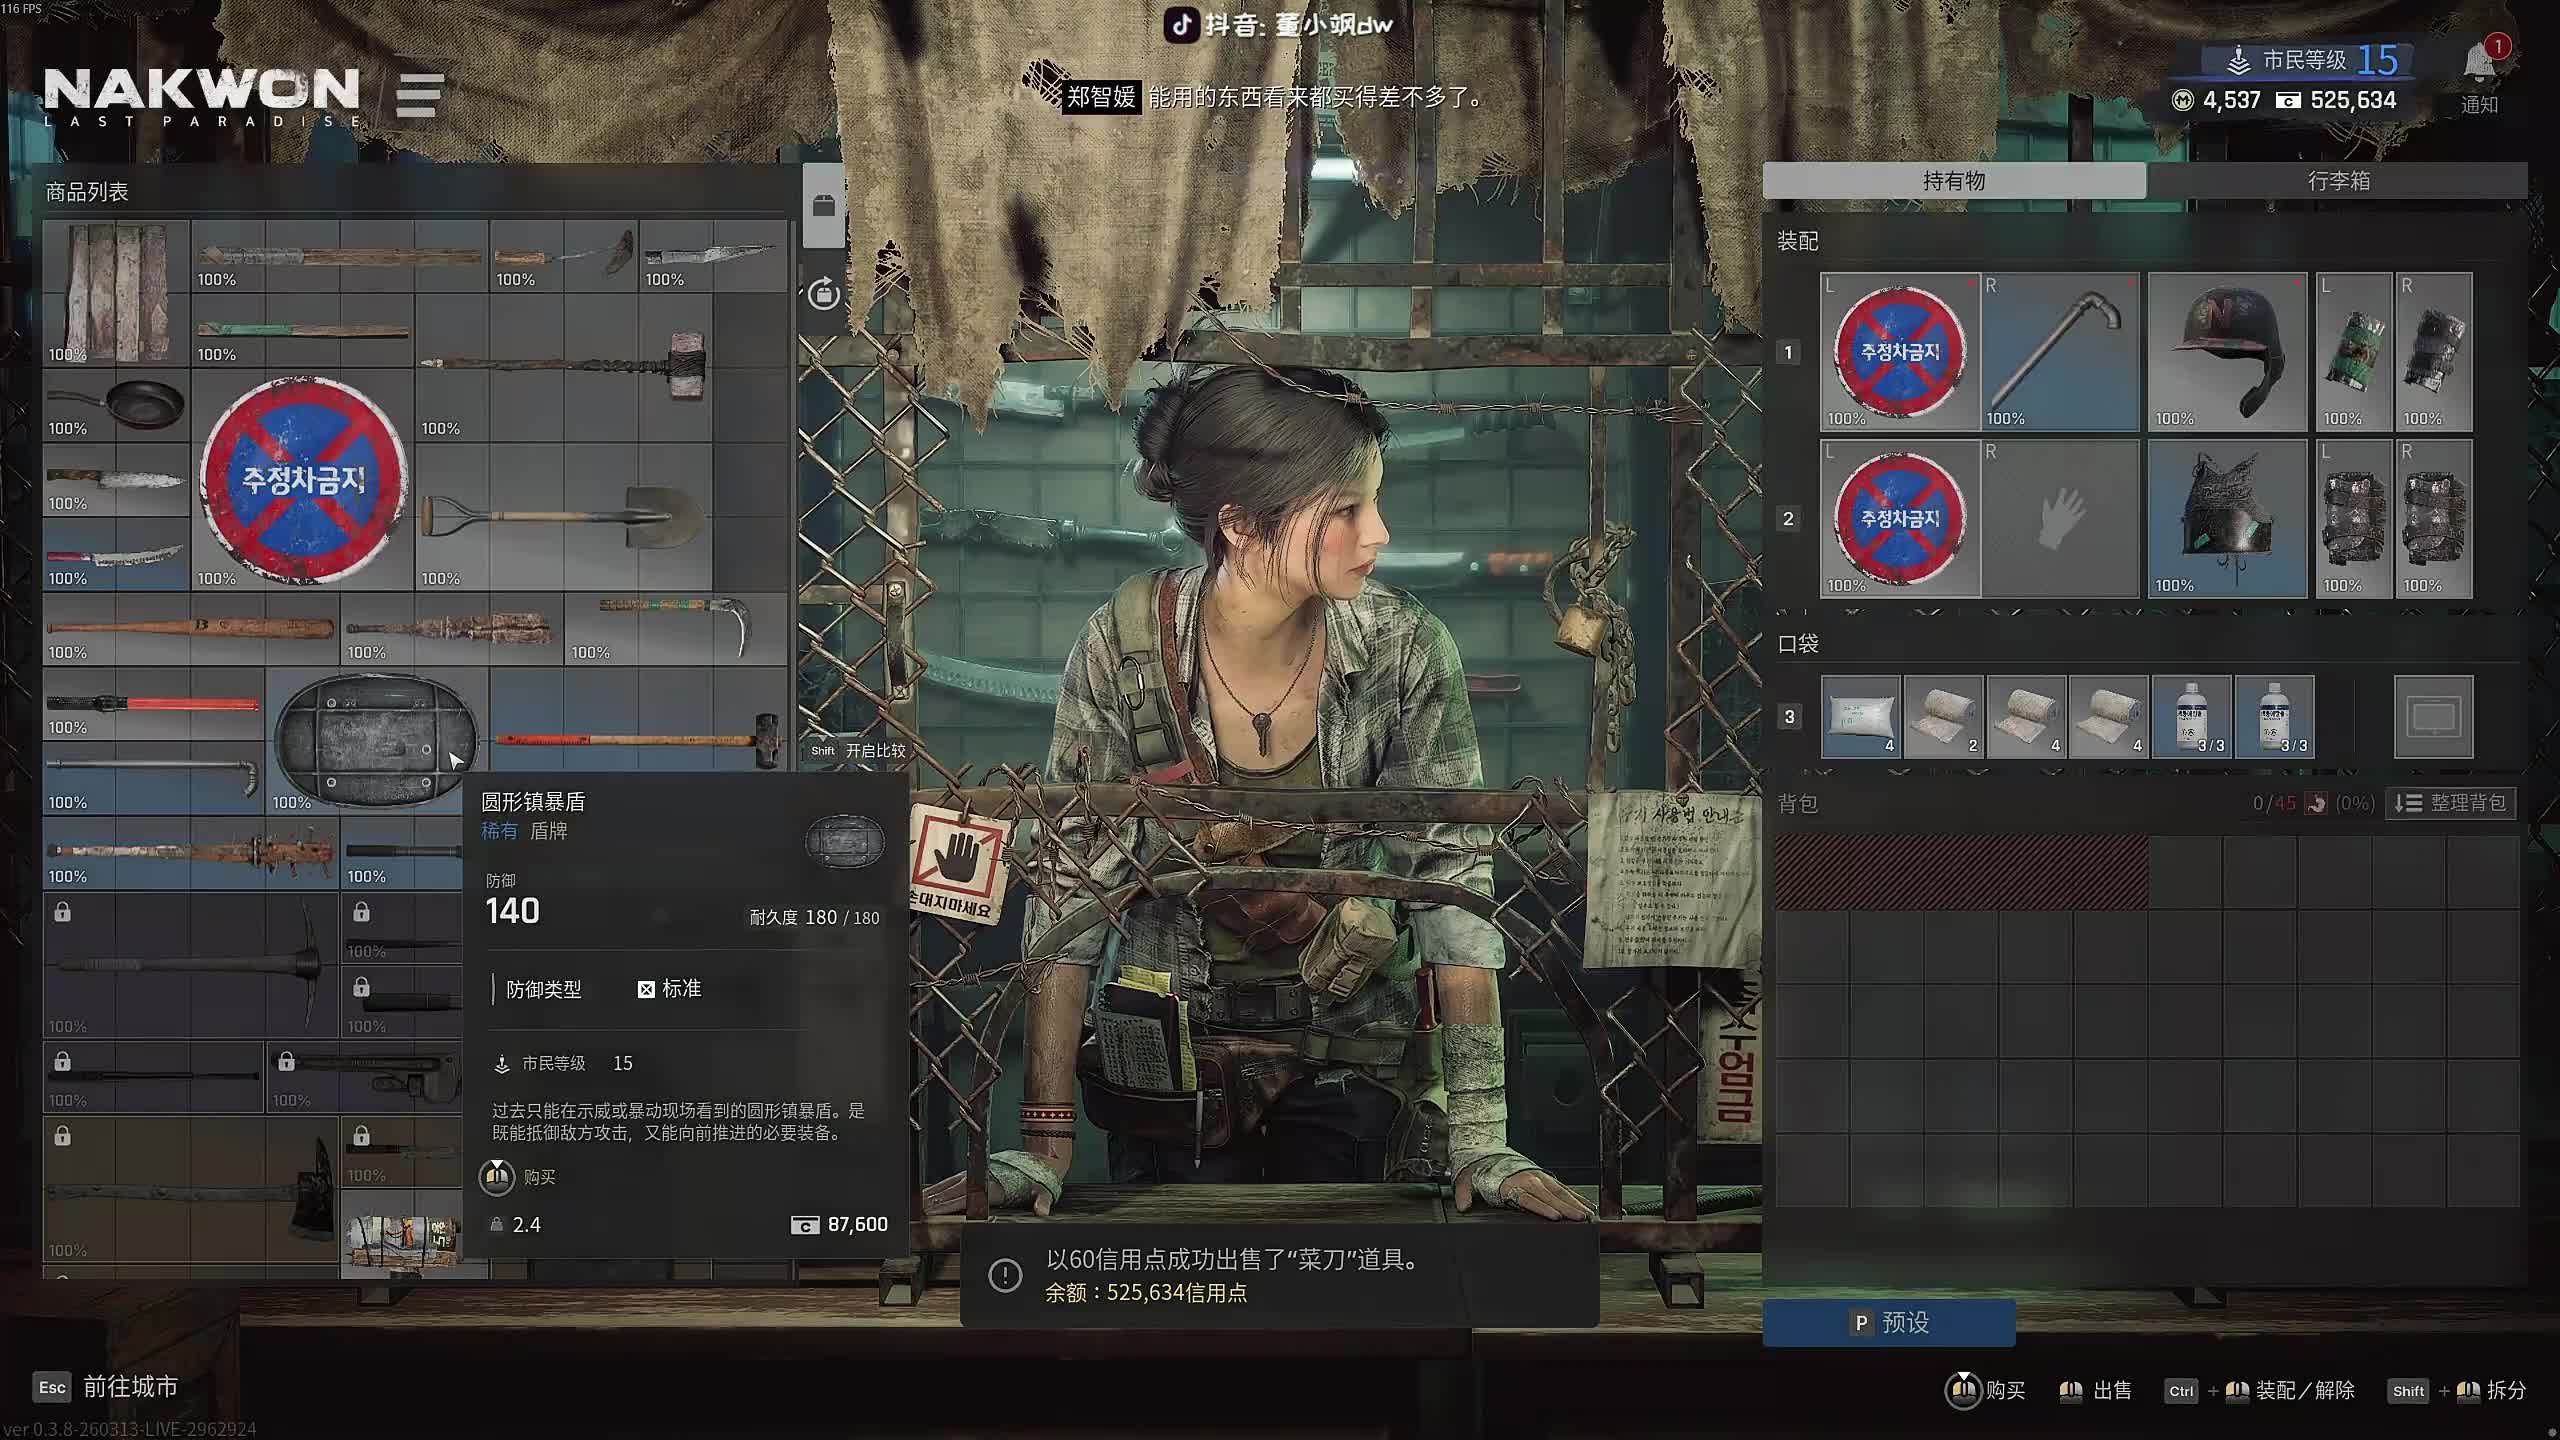Screen dimensions: 2560x1440
Task: Select the large no-parking sign shield in shop
Action: 302,480
